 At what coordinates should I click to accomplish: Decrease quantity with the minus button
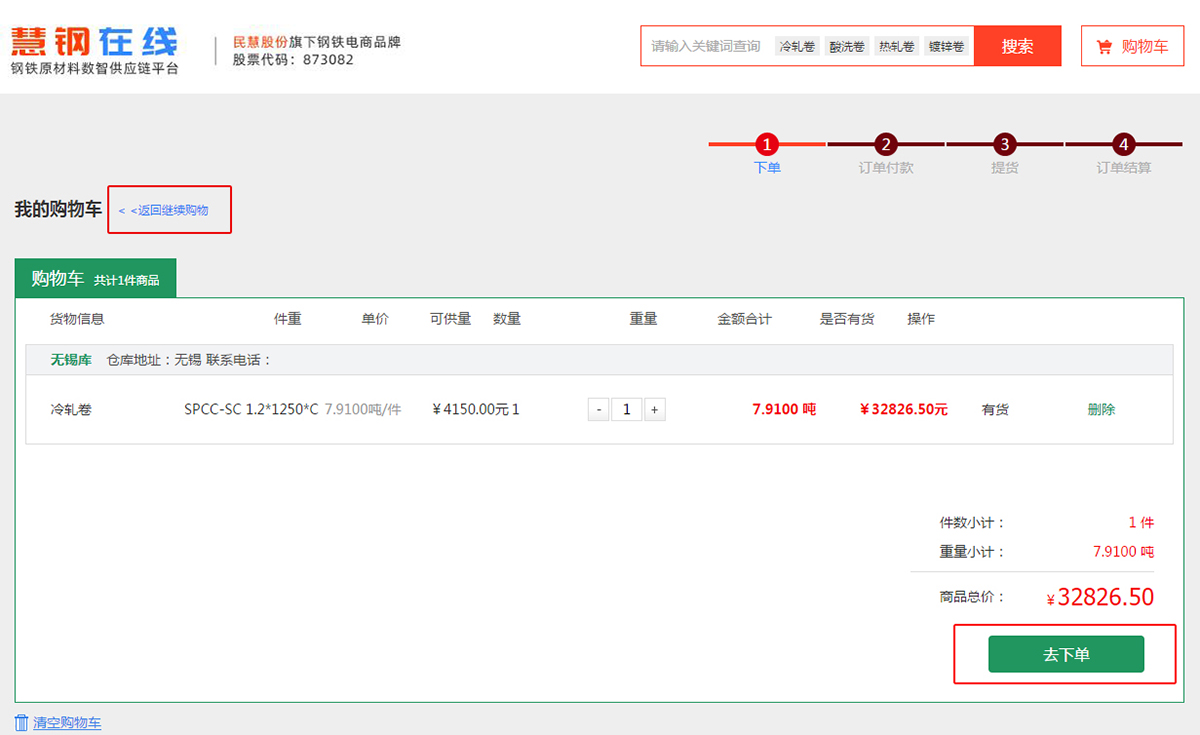[x=598, y=409]
